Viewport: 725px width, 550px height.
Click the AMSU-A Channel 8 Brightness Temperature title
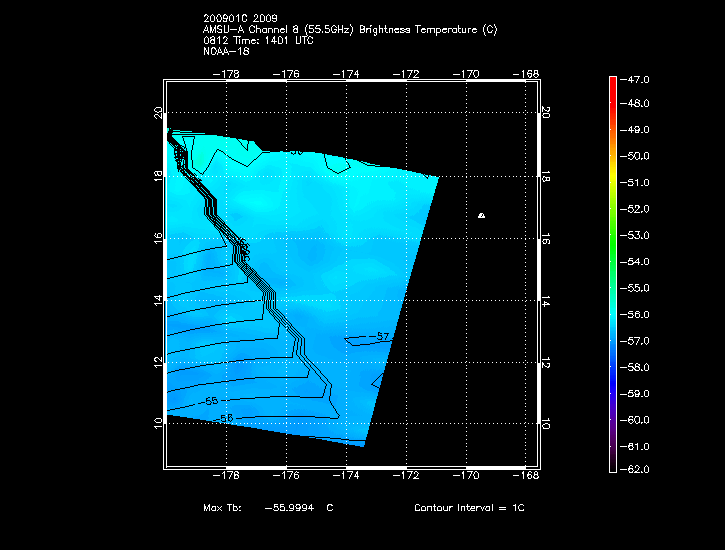[x=349, y=30]
